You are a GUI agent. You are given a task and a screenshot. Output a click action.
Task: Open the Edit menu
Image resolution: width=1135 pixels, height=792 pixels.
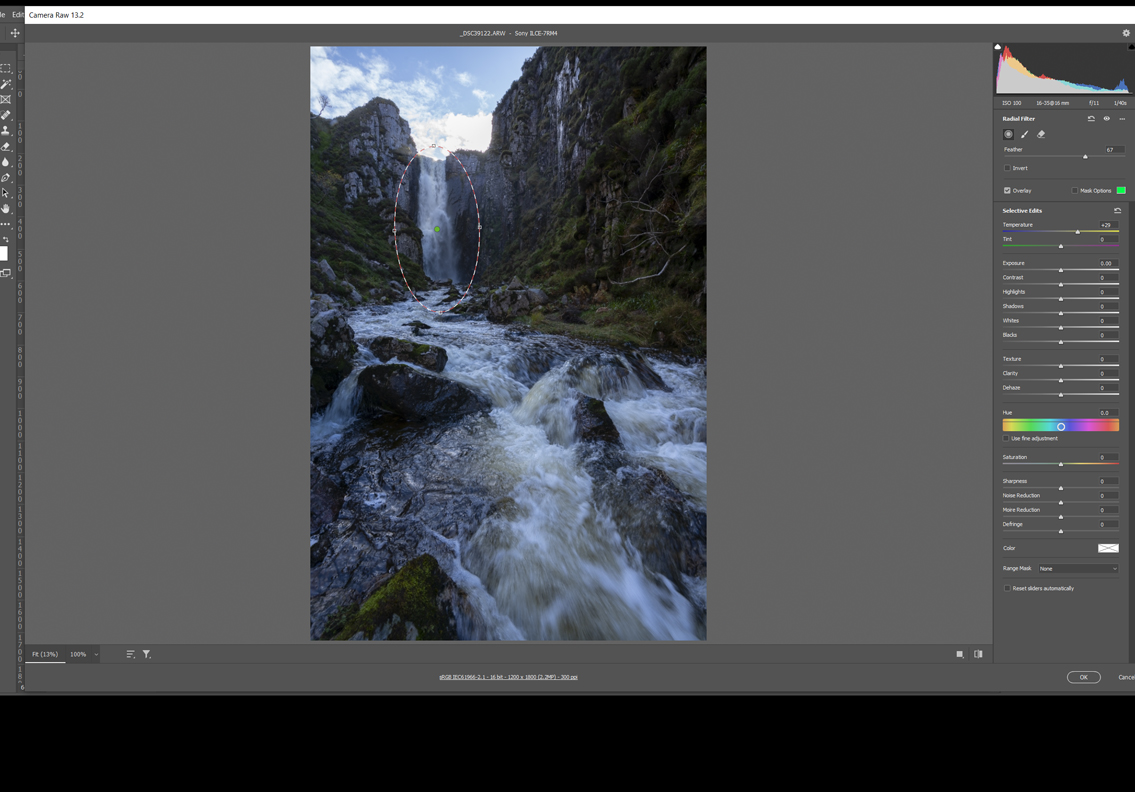[17, 15]
